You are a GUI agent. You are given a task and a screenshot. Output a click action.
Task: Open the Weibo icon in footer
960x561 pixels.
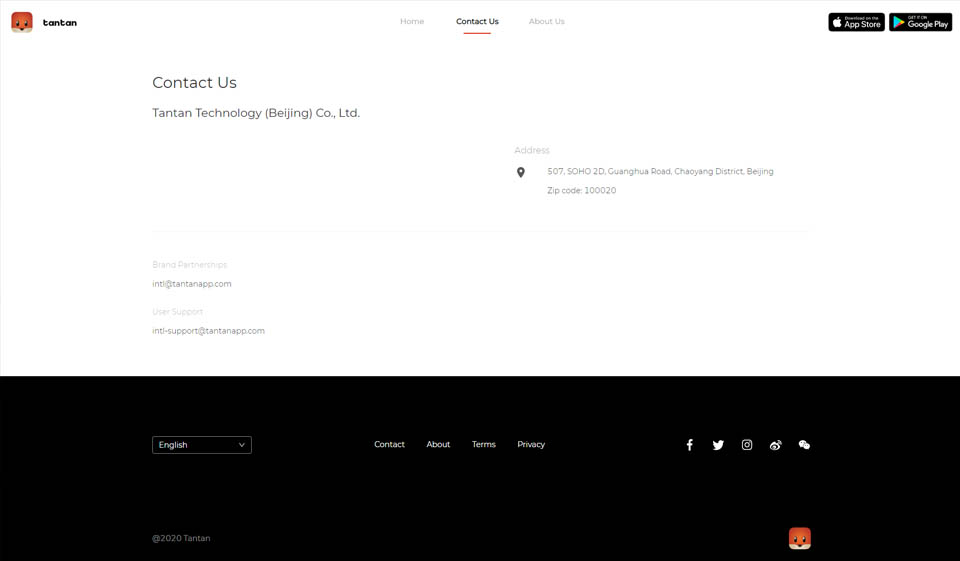[x=775, y=445]
